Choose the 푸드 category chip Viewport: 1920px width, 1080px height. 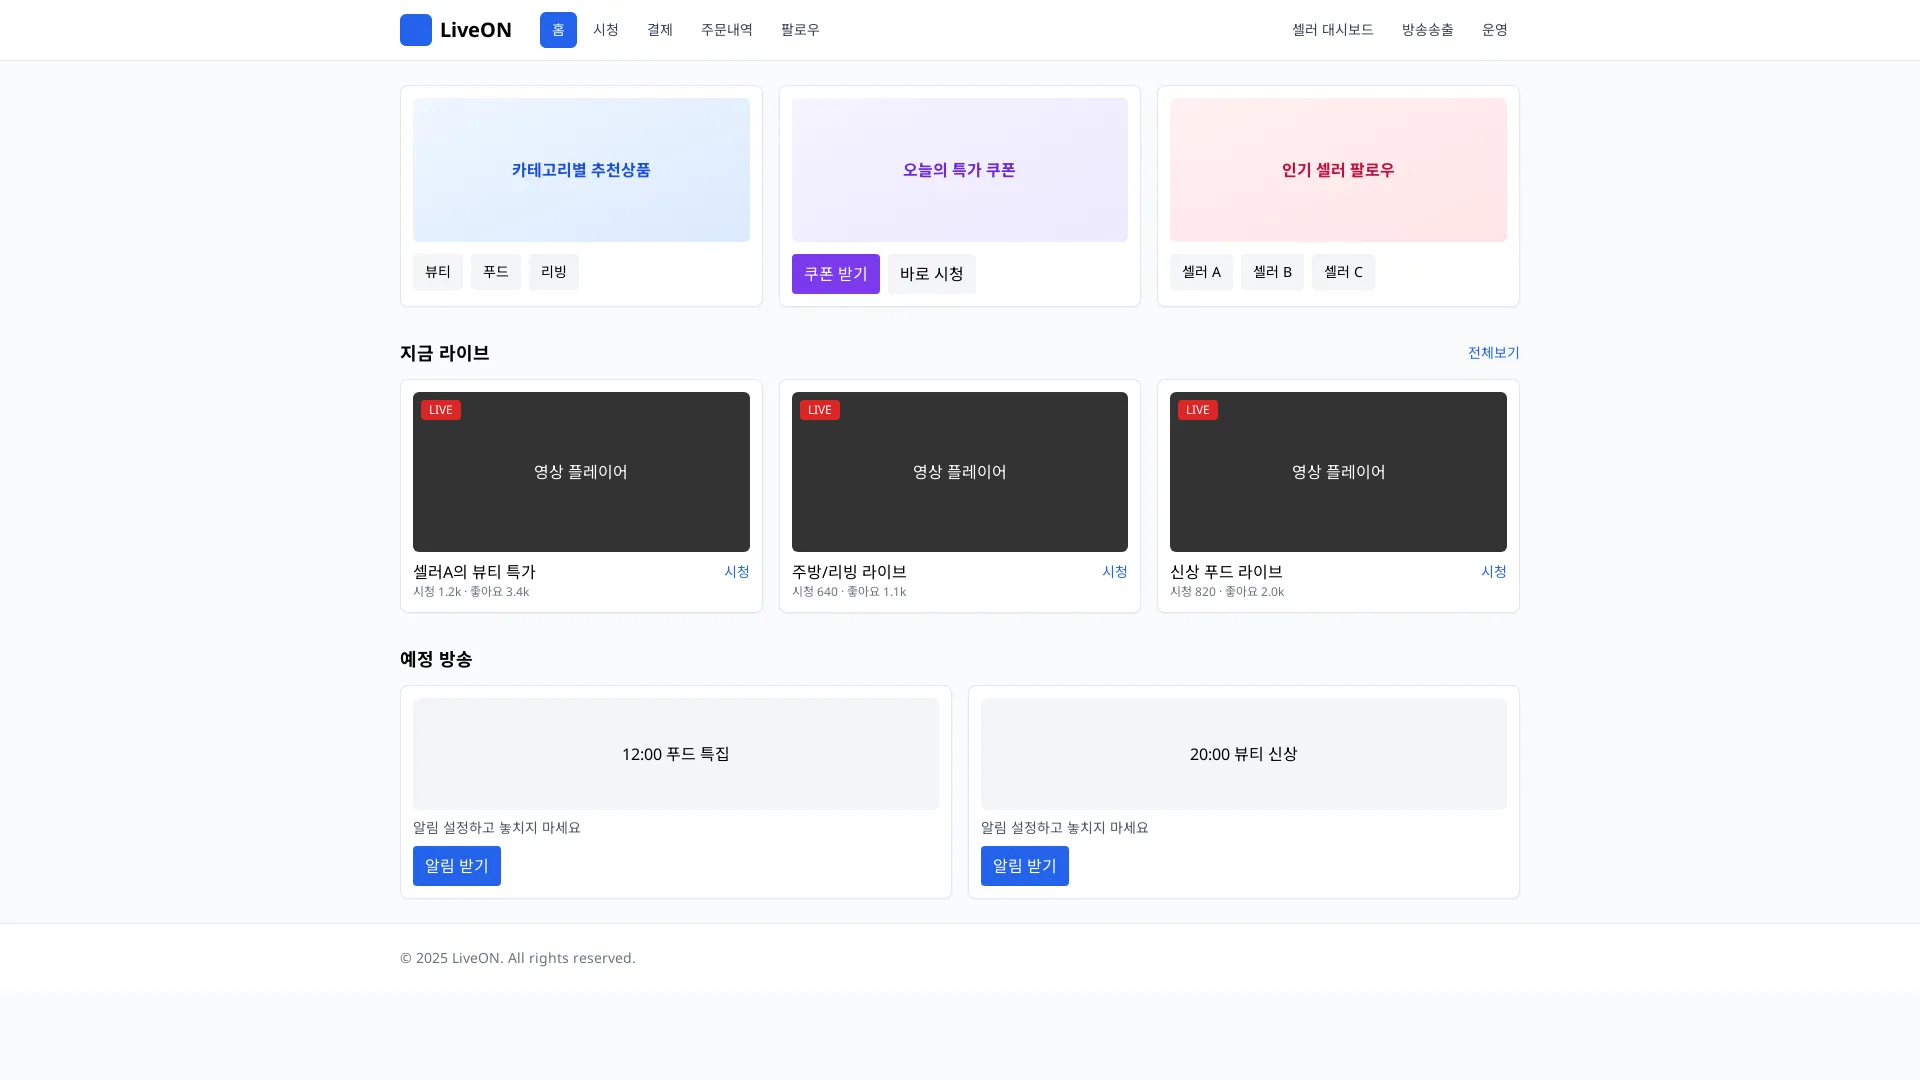pos(495,272)
